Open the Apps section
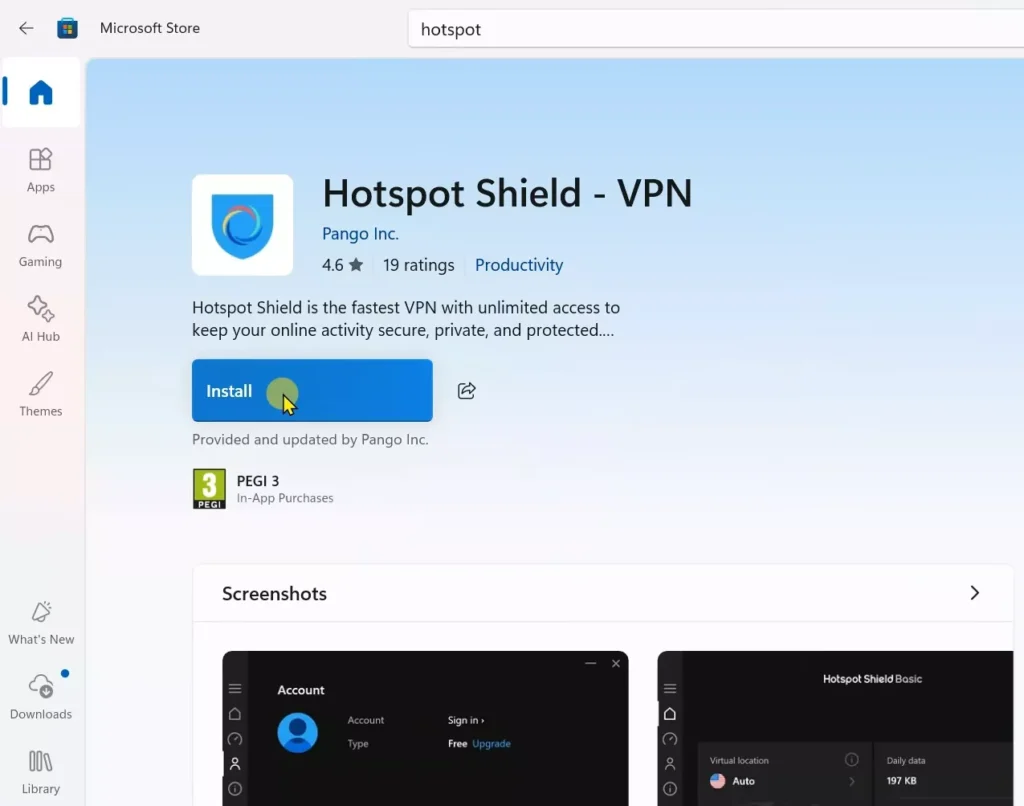 pyautogui.click(x=40, y=168)
